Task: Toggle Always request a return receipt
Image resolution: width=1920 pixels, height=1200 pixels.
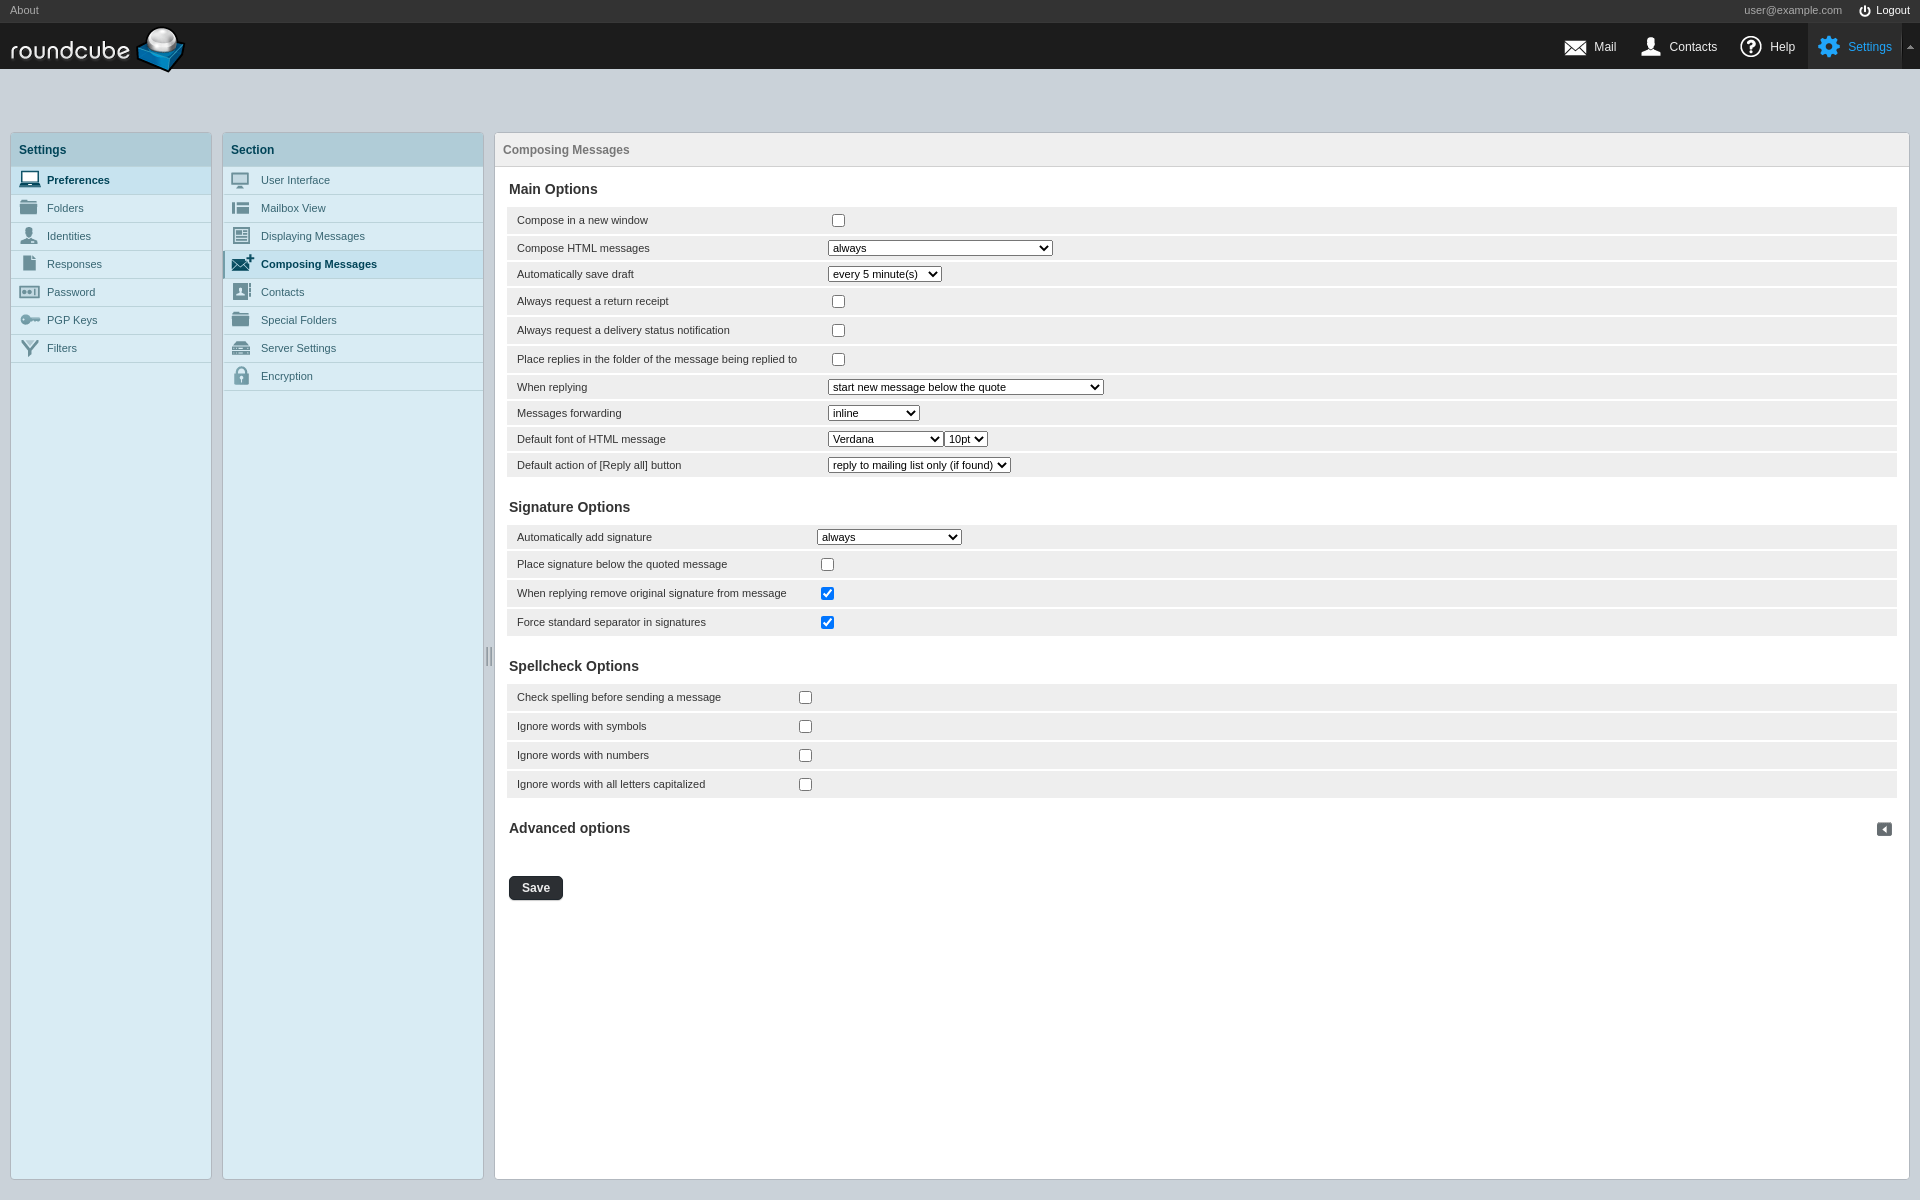Action: (x=838, y=302)
